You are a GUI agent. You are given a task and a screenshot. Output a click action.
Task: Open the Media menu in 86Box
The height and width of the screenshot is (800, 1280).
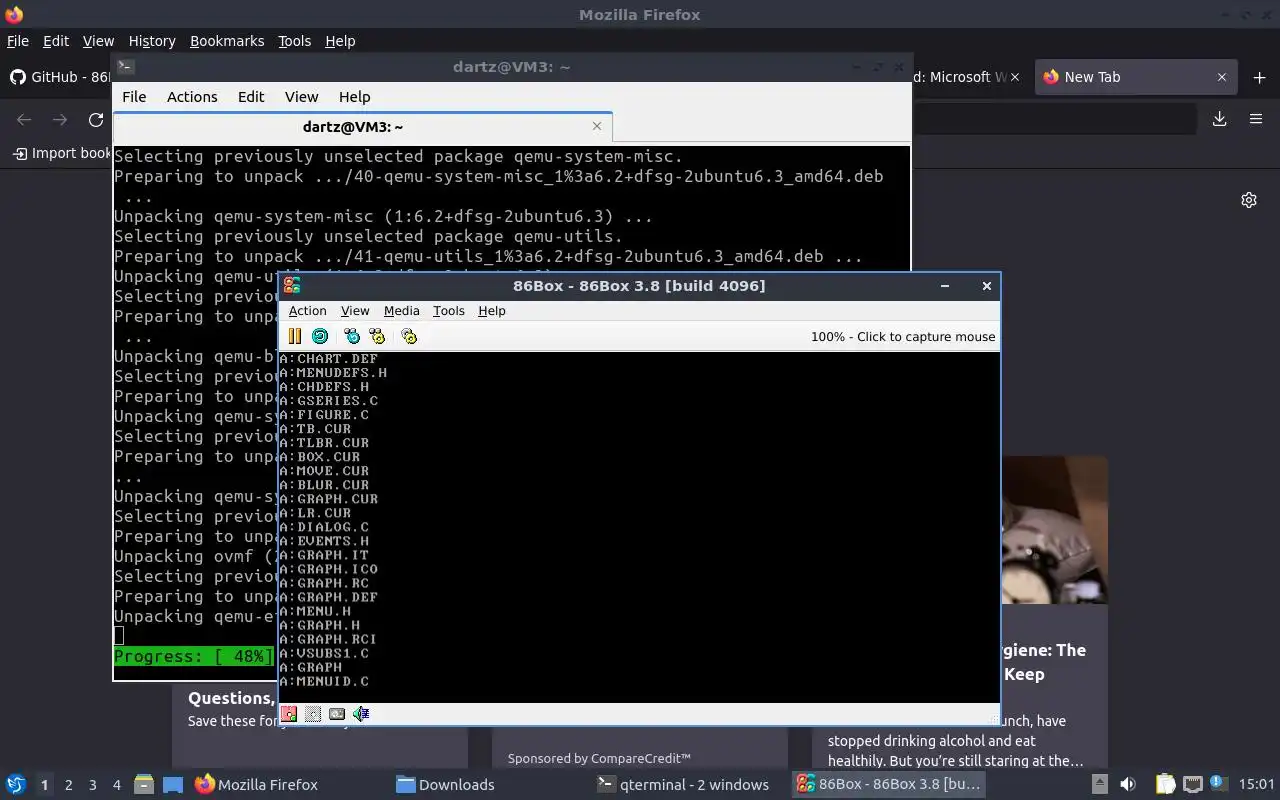pyautogui.click(x=401, y=311)
